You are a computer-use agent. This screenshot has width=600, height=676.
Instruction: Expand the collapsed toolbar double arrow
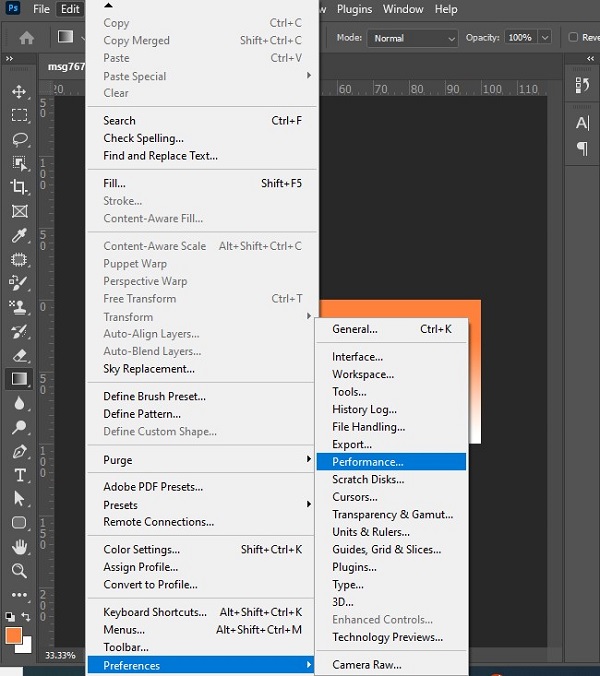9,58
